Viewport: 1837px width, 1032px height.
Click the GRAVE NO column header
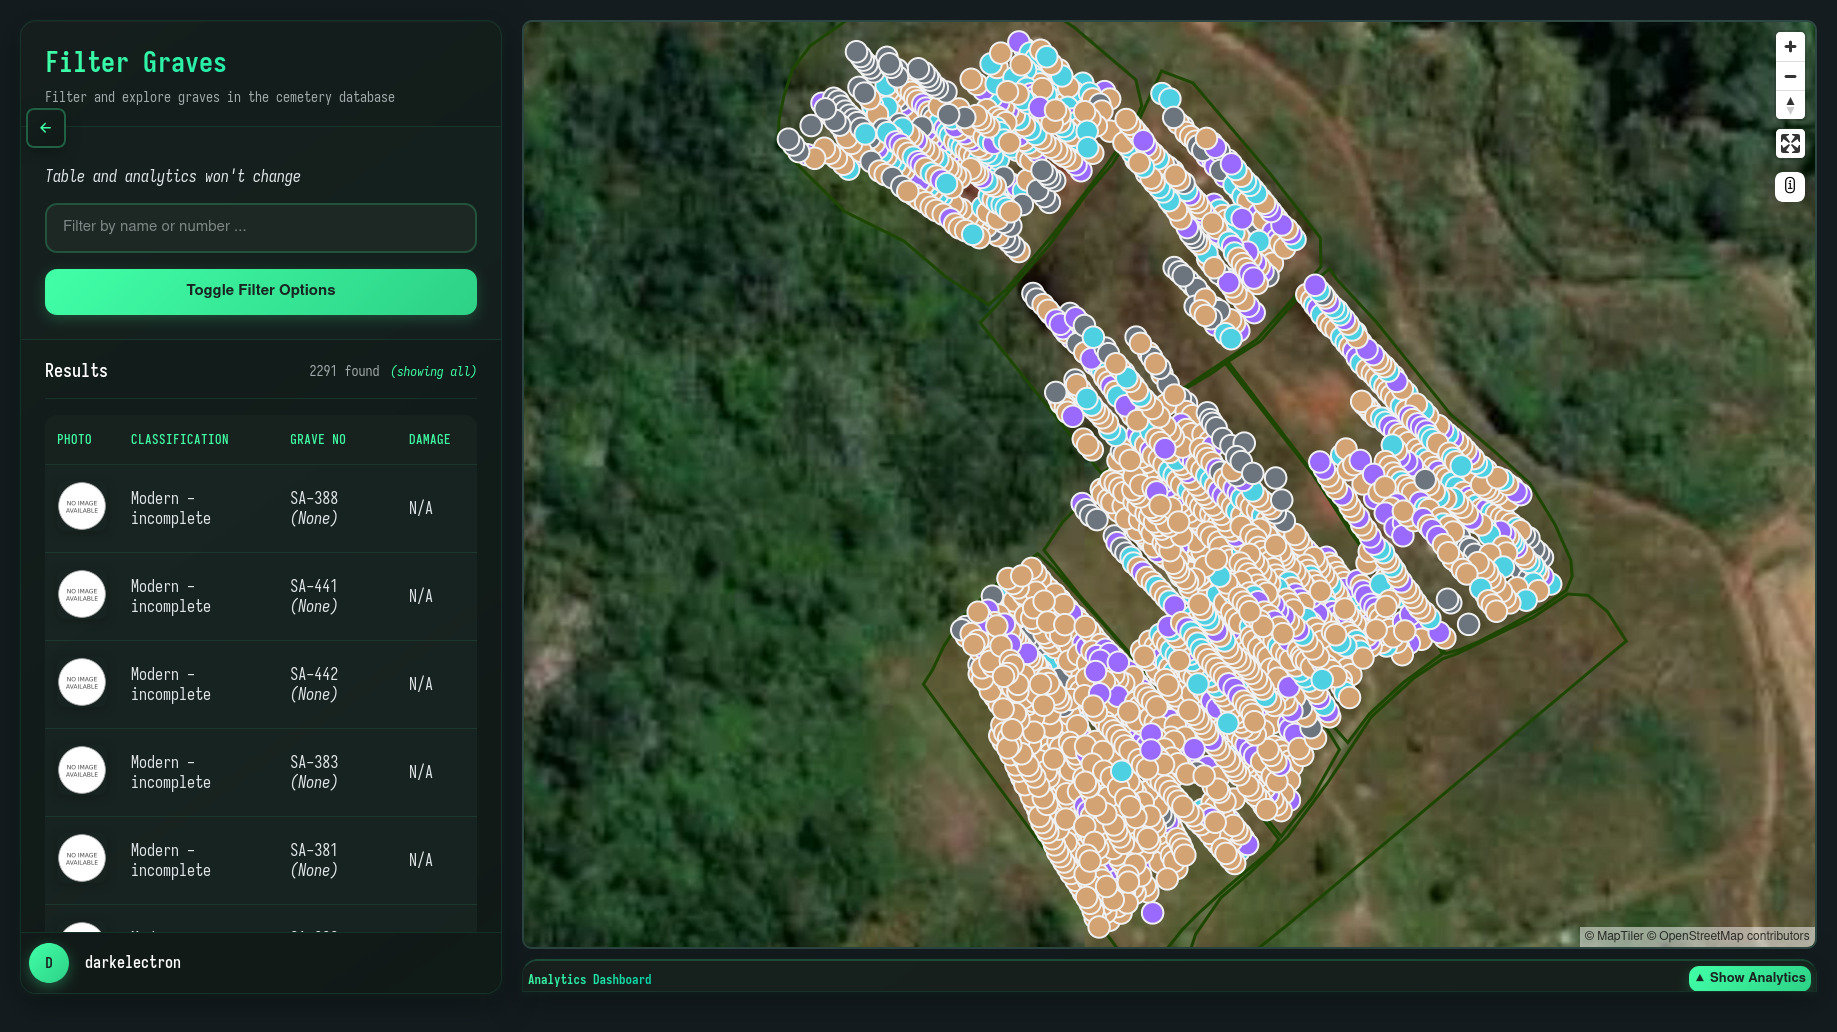(317, 439)
